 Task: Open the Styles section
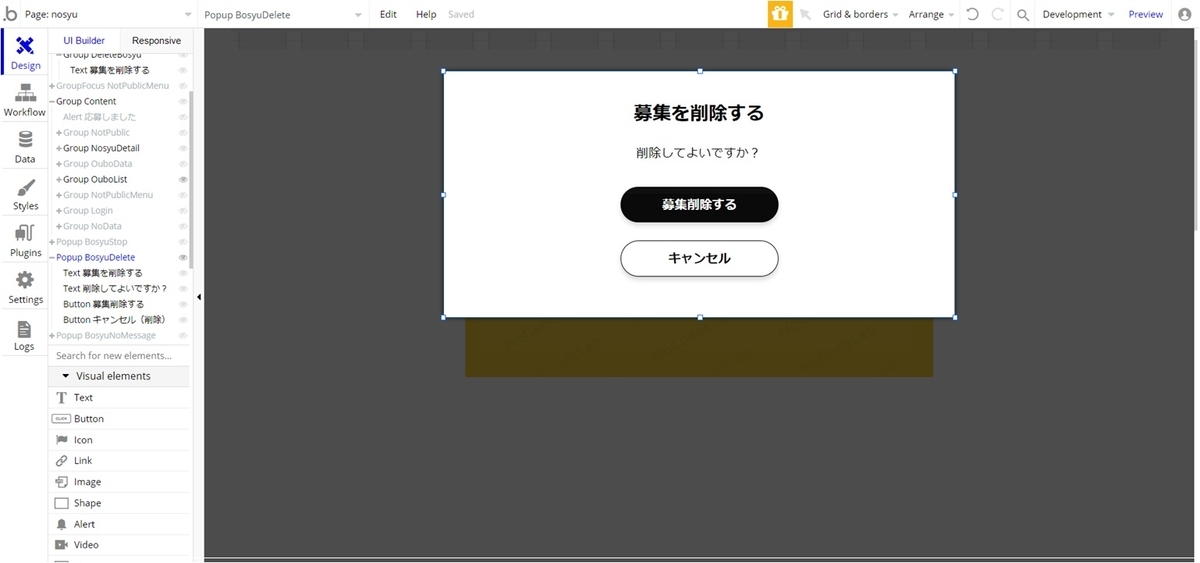pyautogui.click(x=25, y=194)
